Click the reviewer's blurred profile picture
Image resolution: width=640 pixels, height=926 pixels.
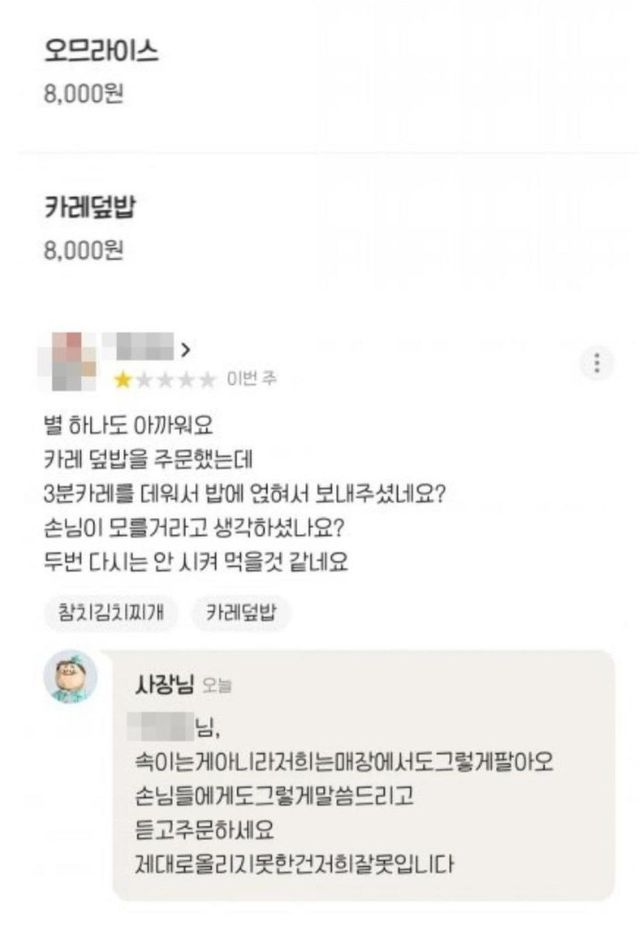click(67, 362)
